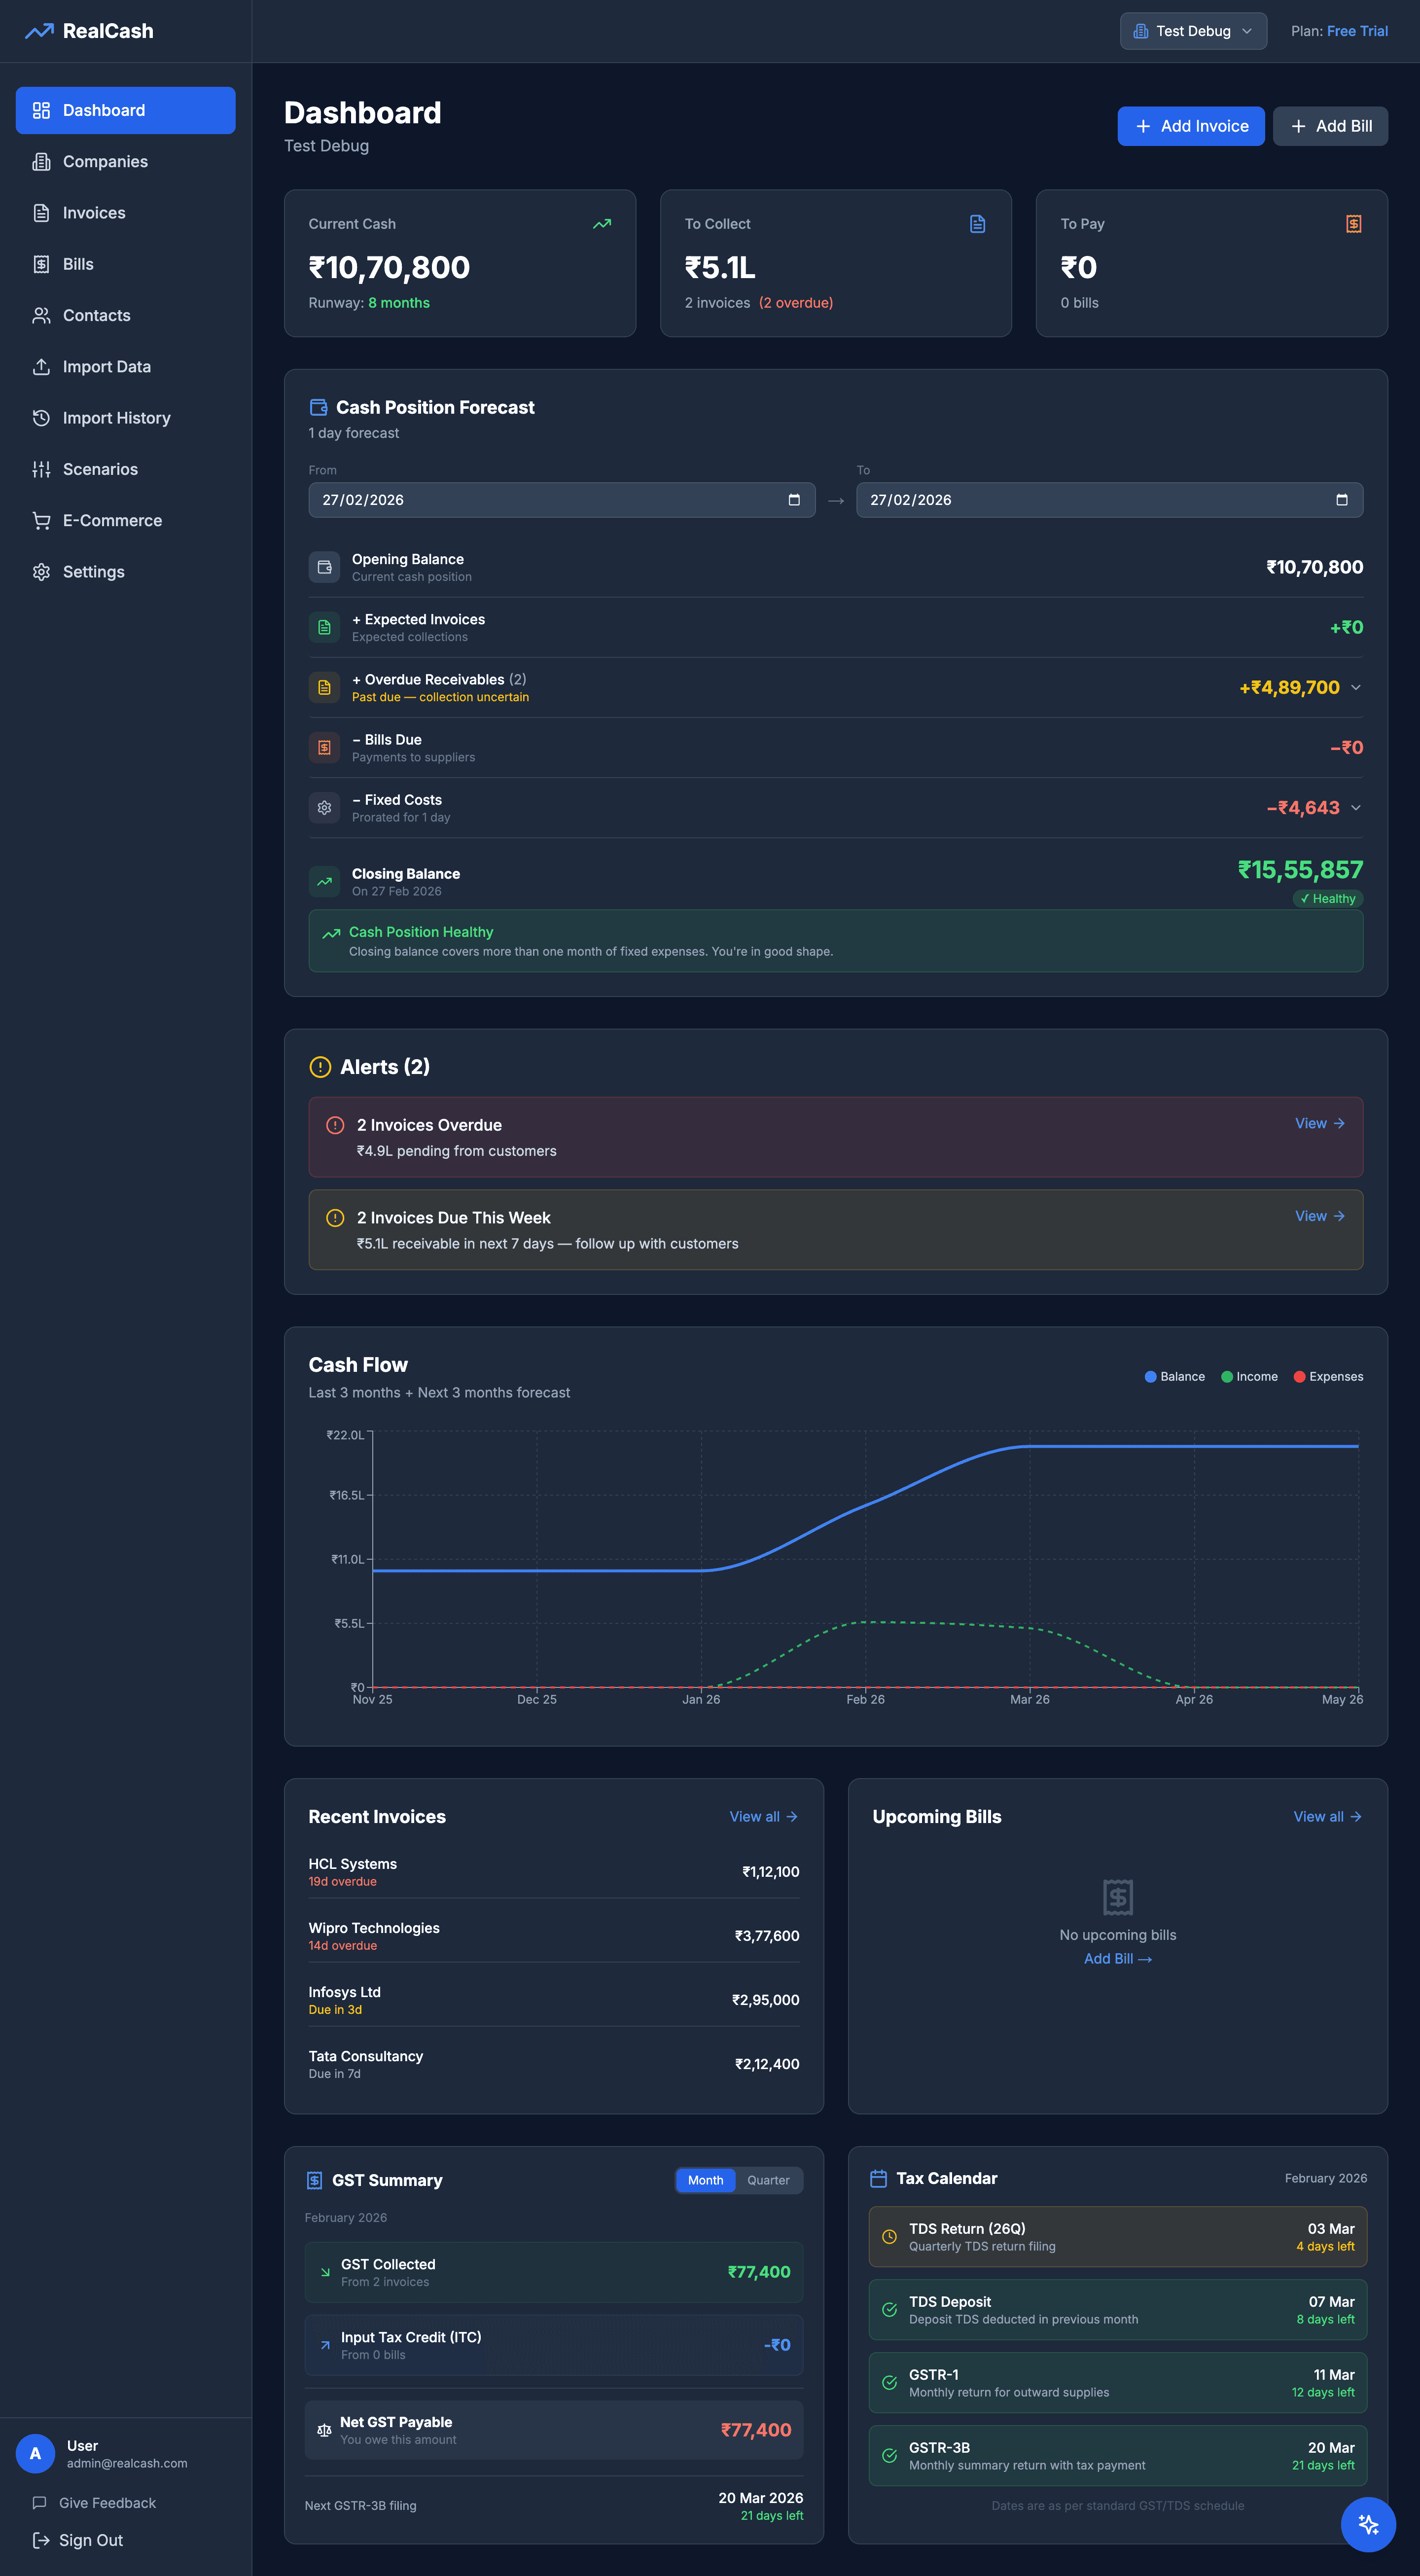
Task: Open the Bills section in sidebar
Action: point(77,264)
